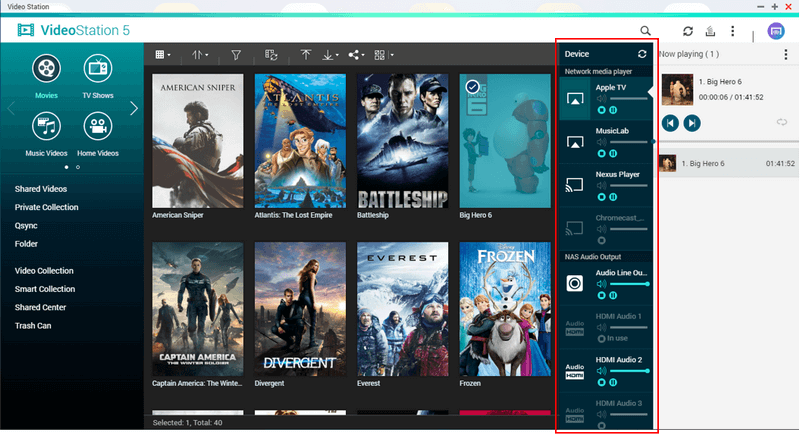This screenshot has width=800, height=436.
Task: Adjust Audio Line Out volume slider
Action: point(630,284)
